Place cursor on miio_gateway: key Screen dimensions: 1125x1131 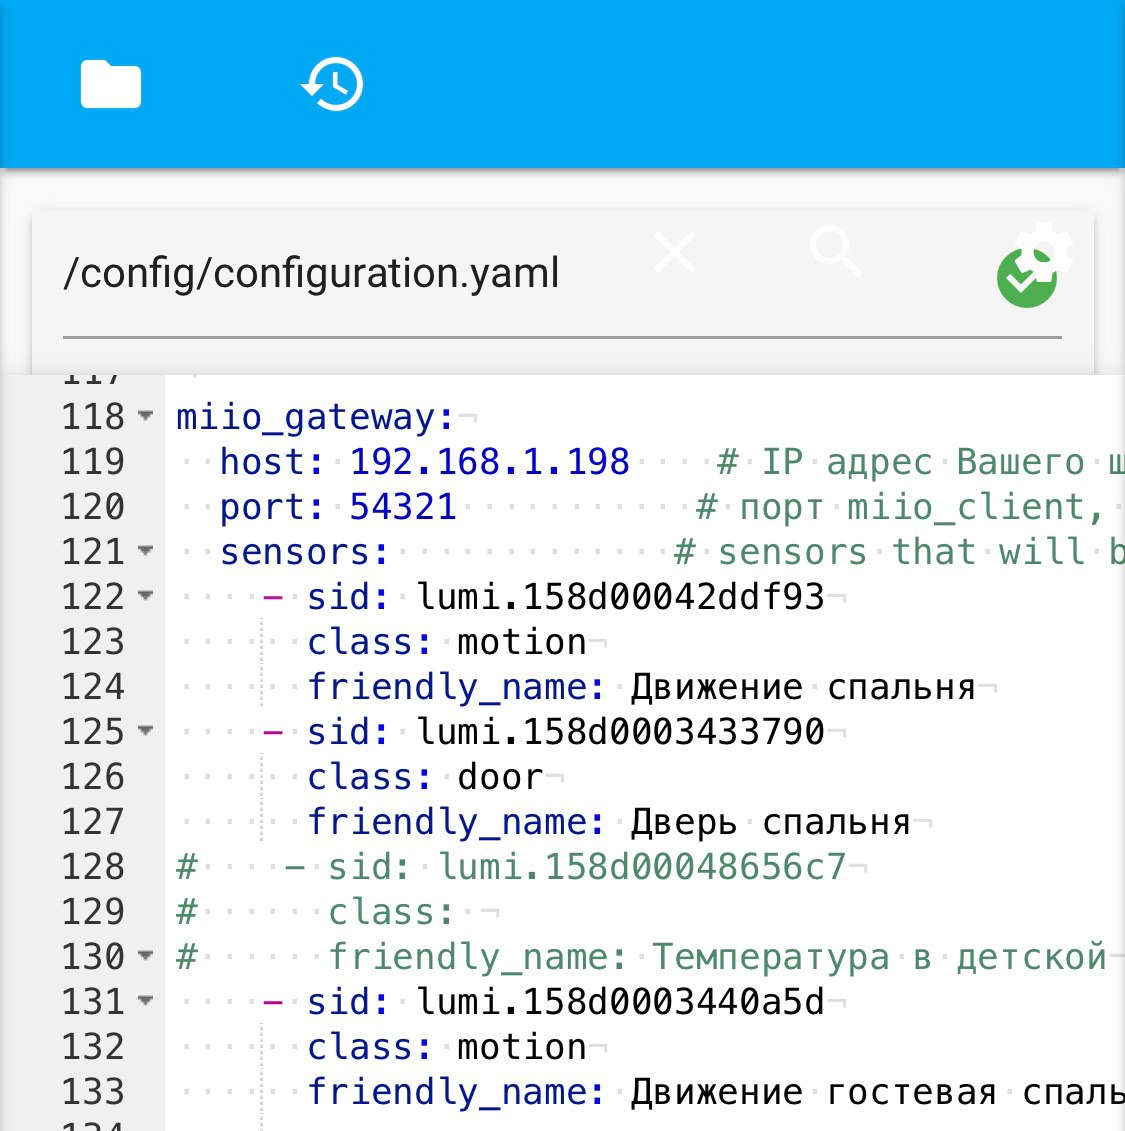315,418
